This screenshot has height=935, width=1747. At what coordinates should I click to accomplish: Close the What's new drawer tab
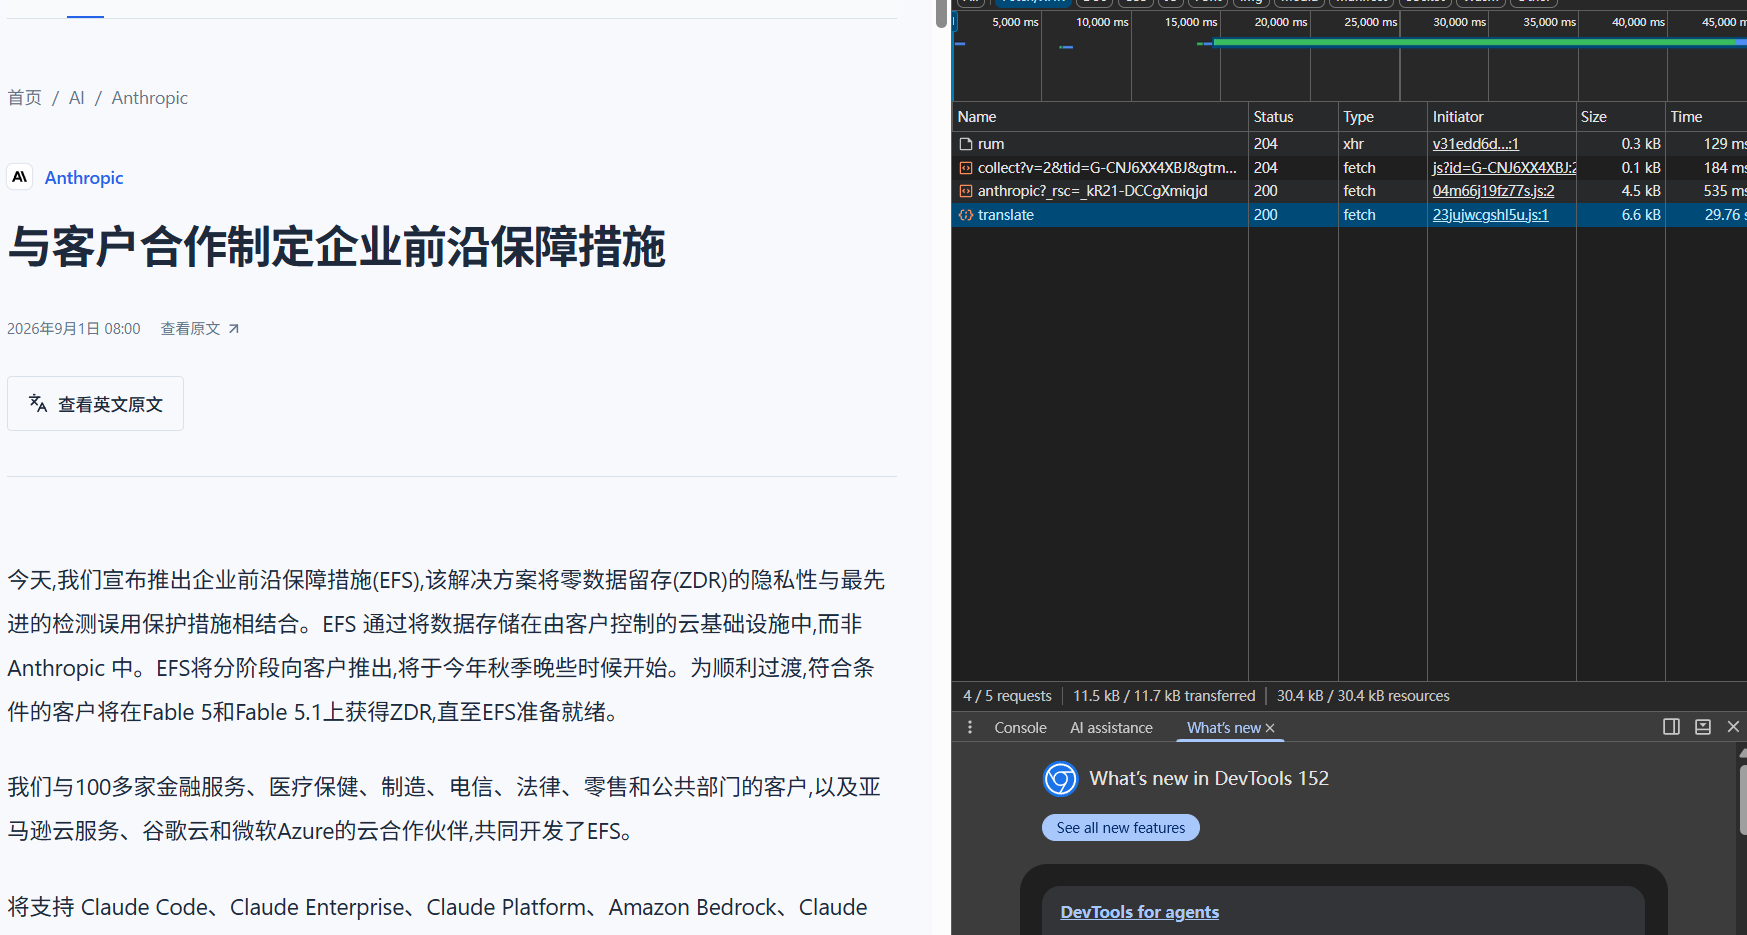click(1270, 728)
